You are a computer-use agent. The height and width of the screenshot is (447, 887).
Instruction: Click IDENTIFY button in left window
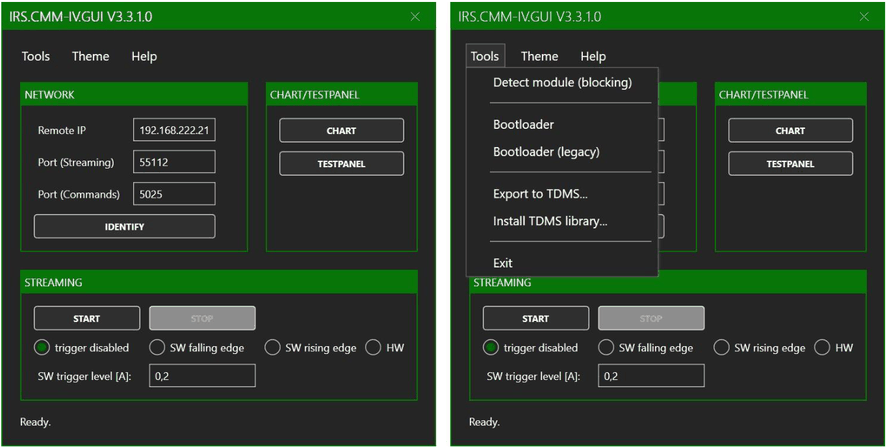124,226
